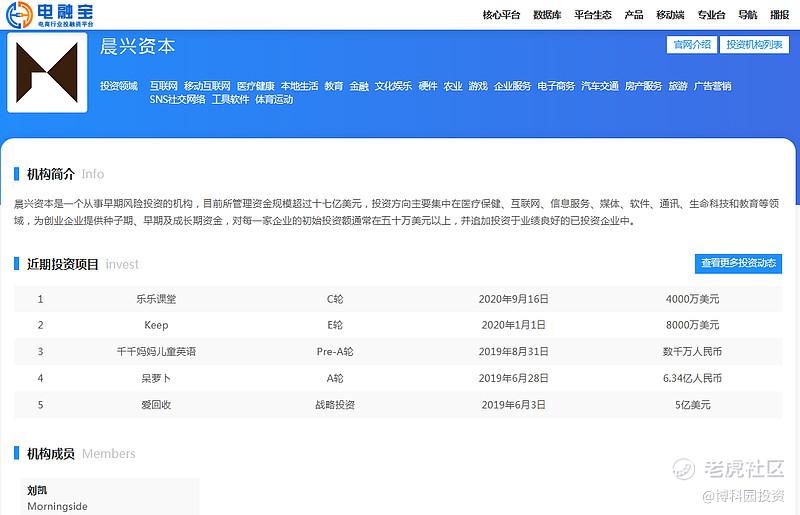800x515 pixels.
Task: Open the 导航 menu
Action: coord(747,15)
